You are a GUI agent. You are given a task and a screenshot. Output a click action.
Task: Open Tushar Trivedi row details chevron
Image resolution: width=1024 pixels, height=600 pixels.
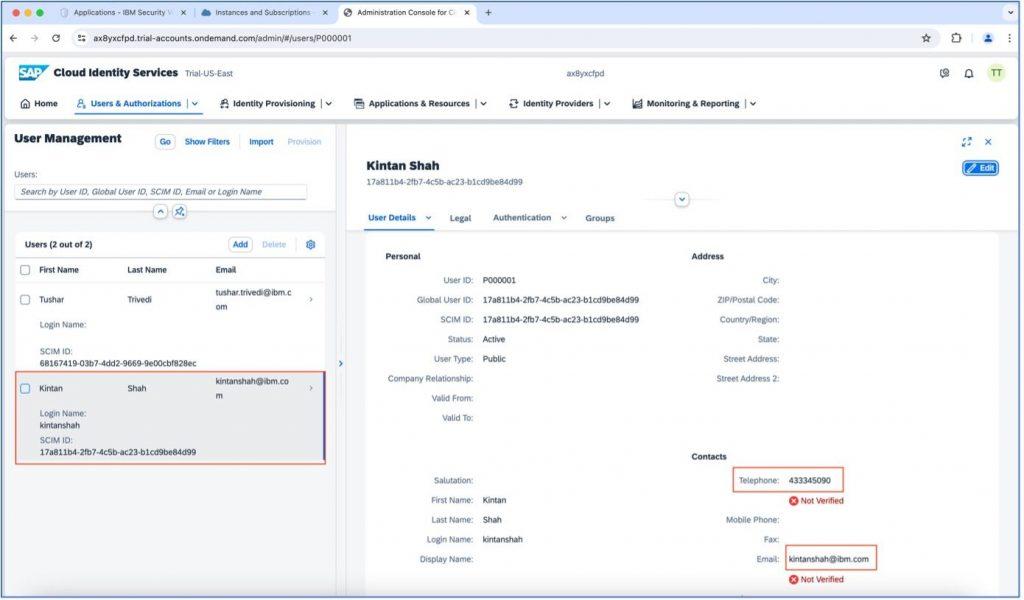click(x=311, y=300)
